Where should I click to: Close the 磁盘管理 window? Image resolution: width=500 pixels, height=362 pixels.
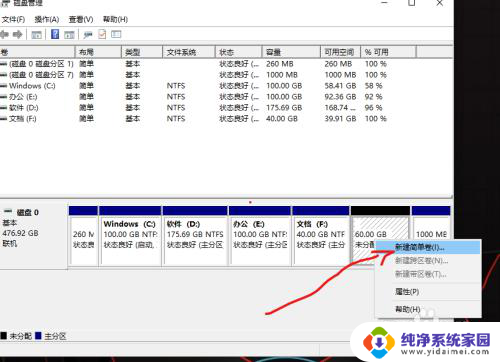[x=440, y=3]
